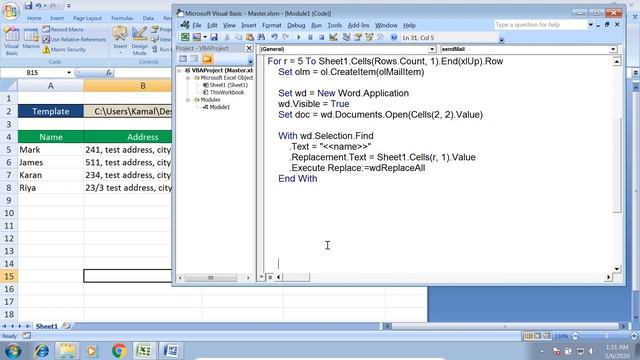Open the Tools menu in Visual Basic editor

335,25
